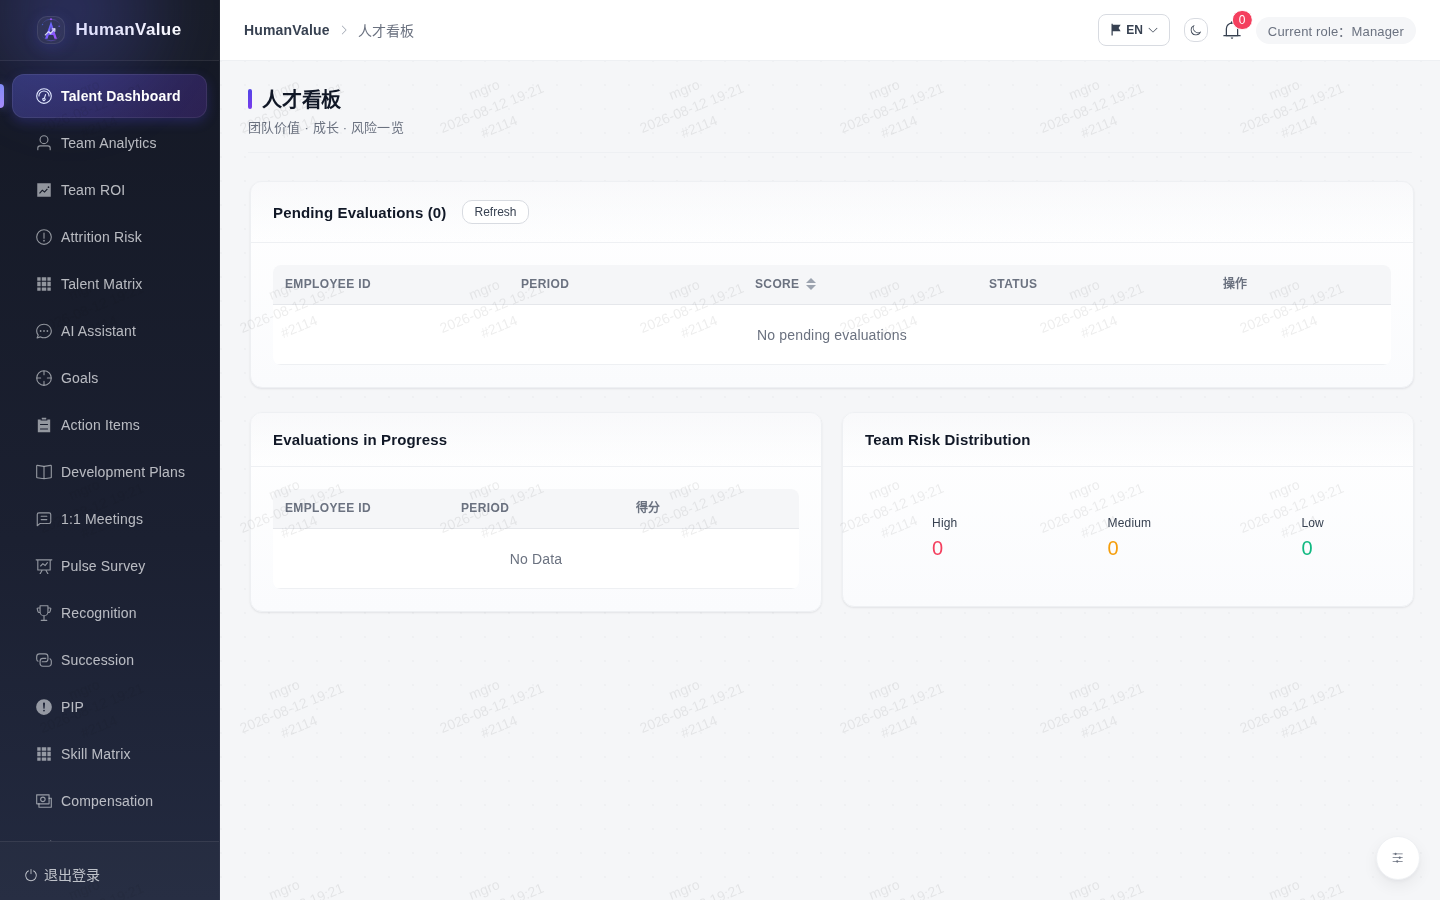
Task: Open Development Plans menu item
Action: click(110, 472)
